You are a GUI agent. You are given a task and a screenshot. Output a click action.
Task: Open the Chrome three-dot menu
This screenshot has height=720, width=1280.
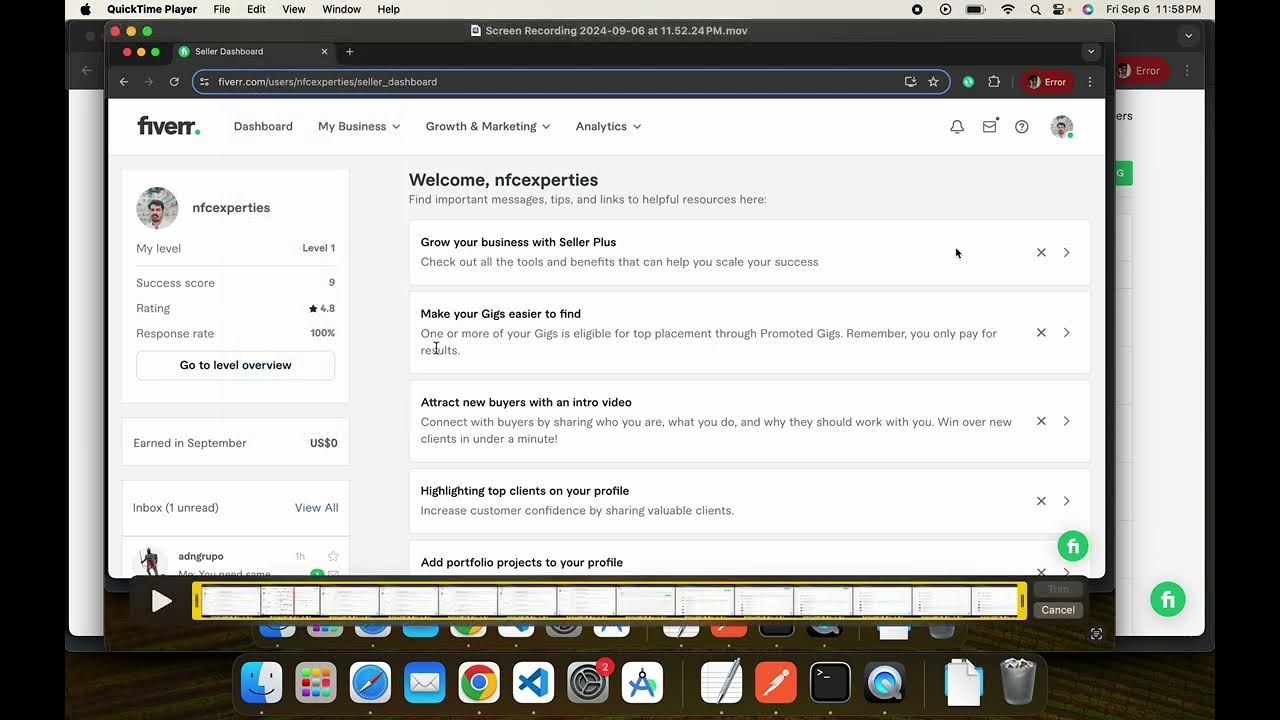(x=1090, y=82)
